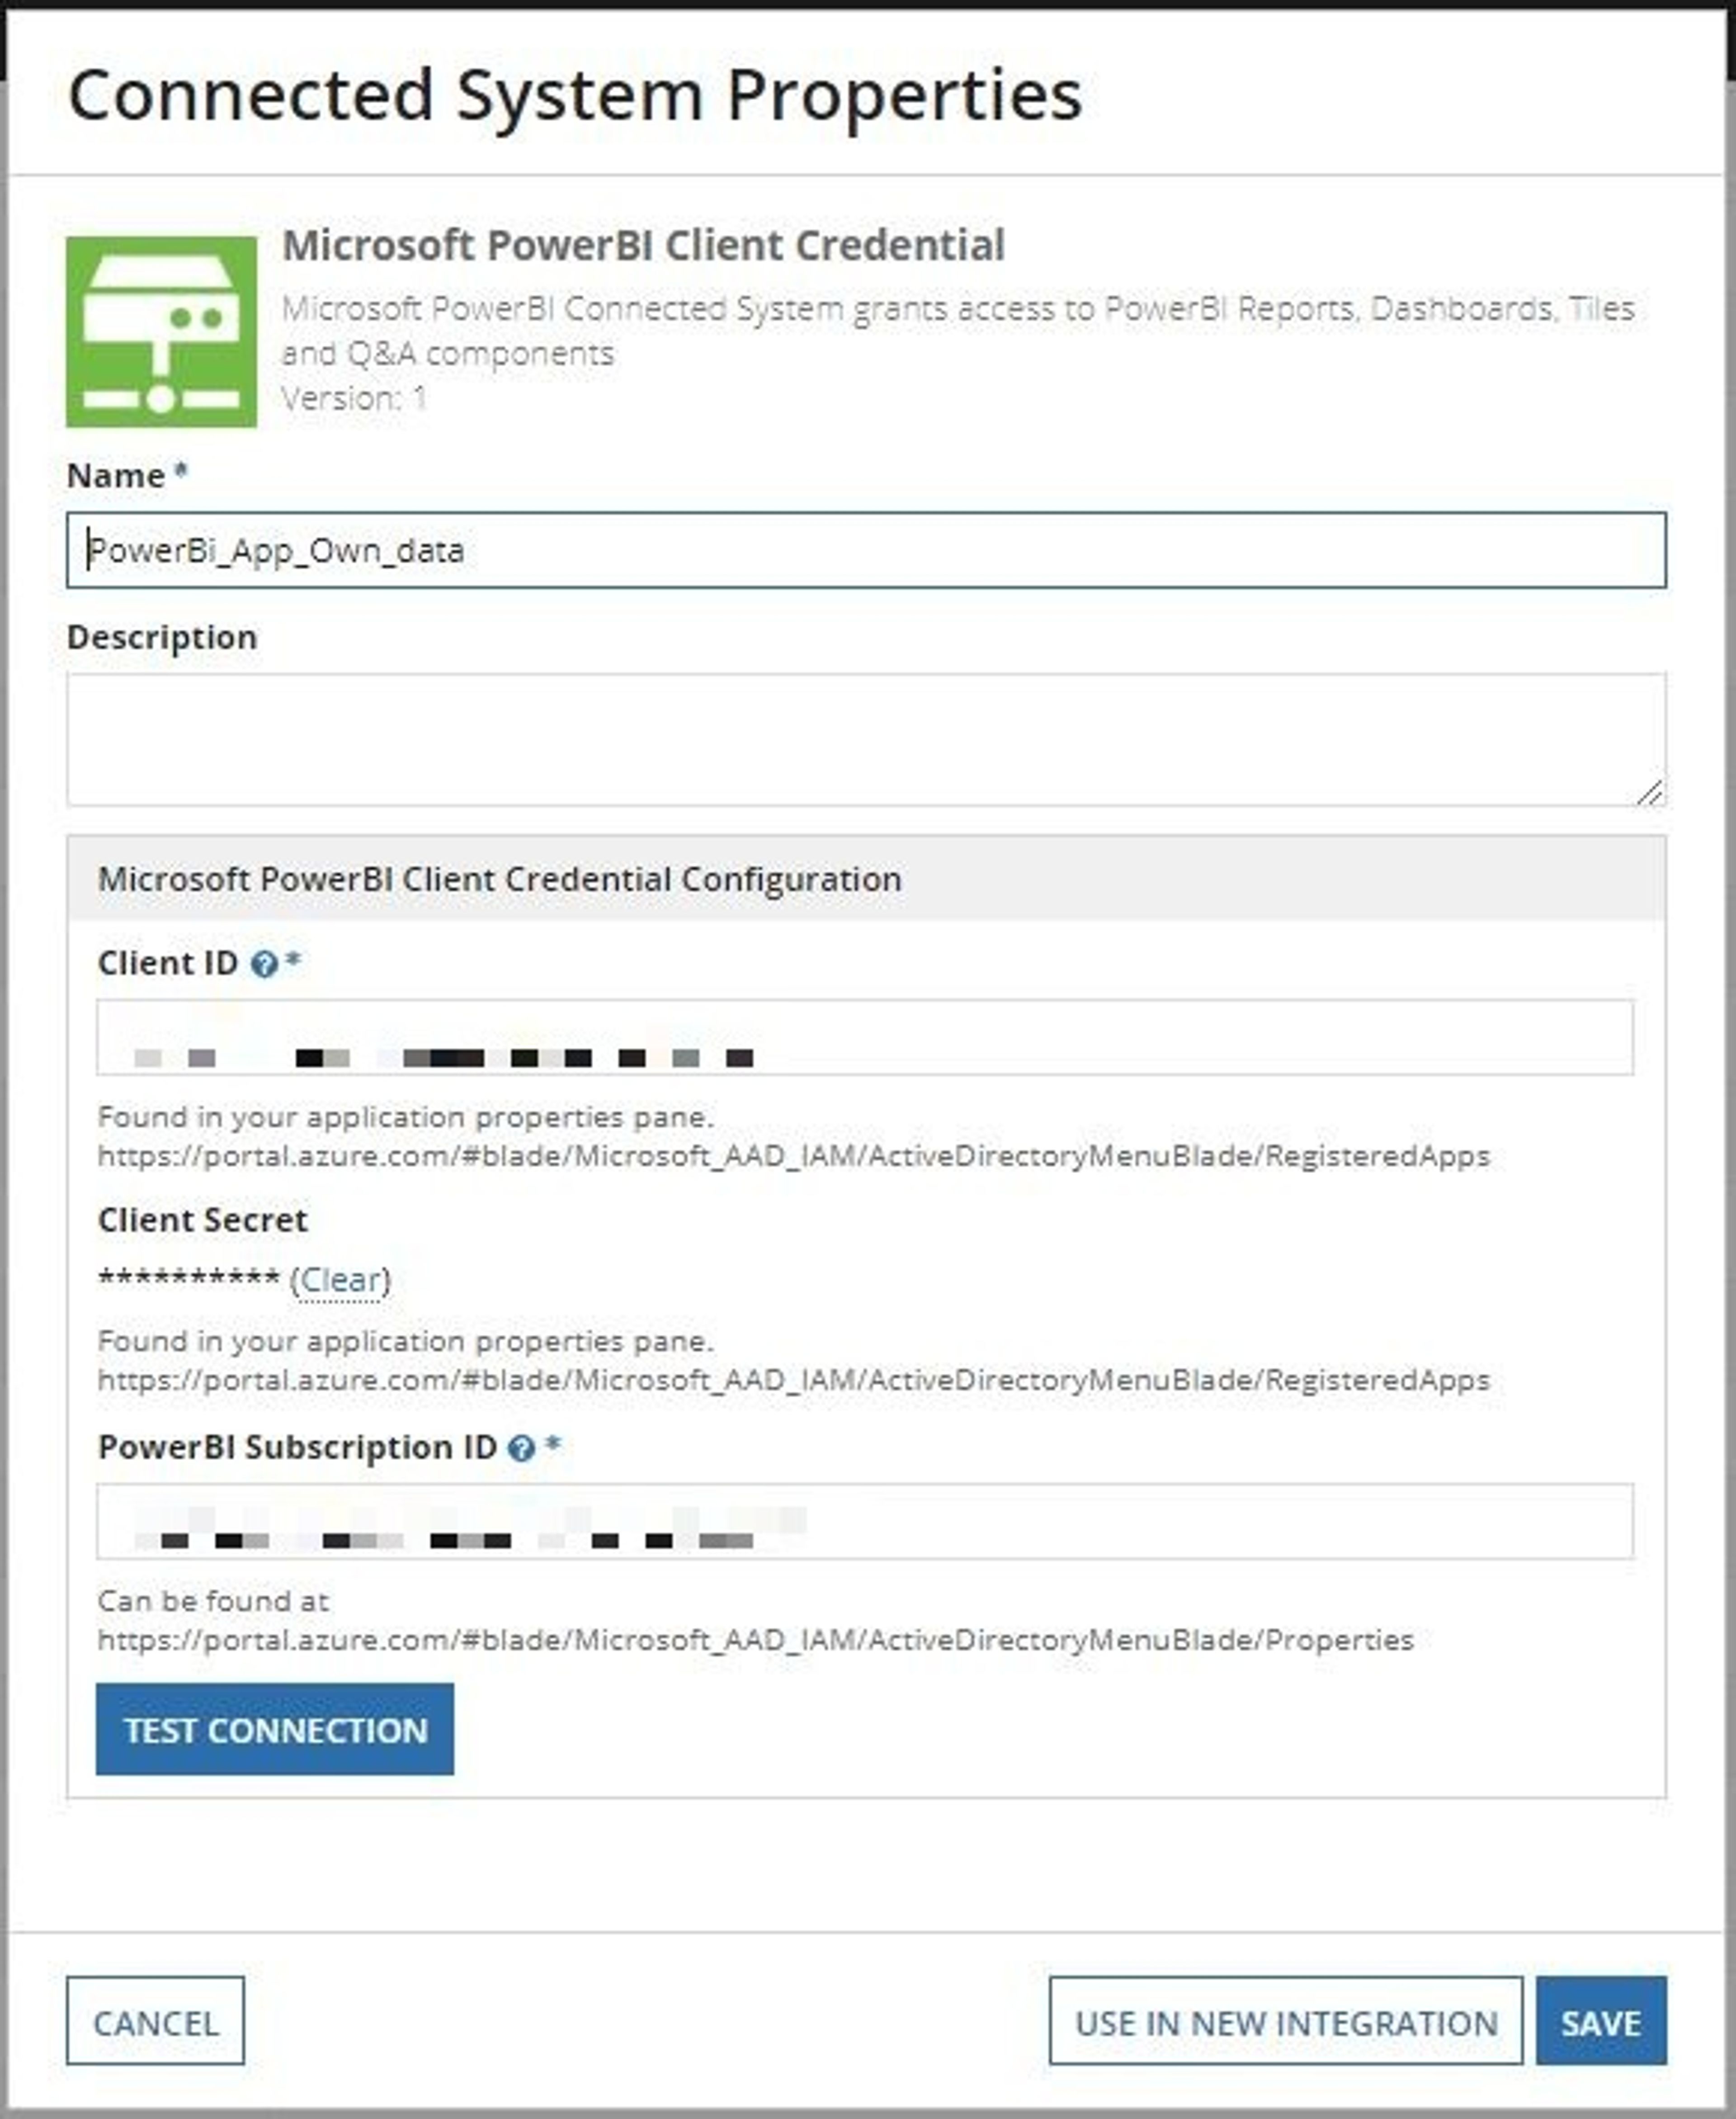Click the 'Version: 1' text
Screen dimensions: 1736x2119
(x=354, y=398)
